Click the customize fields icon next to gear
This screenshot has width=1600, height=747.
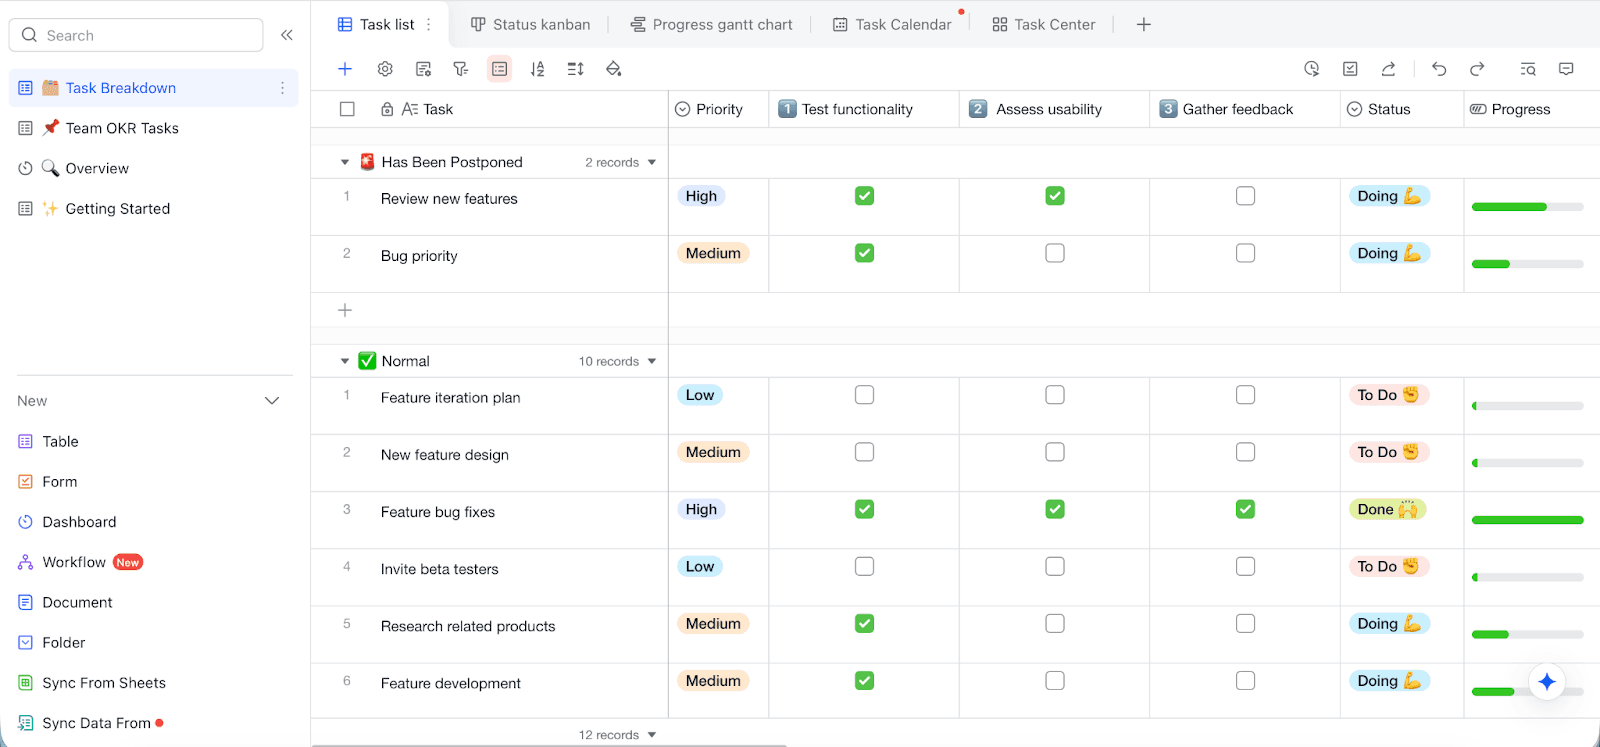(x=423, y=69)
